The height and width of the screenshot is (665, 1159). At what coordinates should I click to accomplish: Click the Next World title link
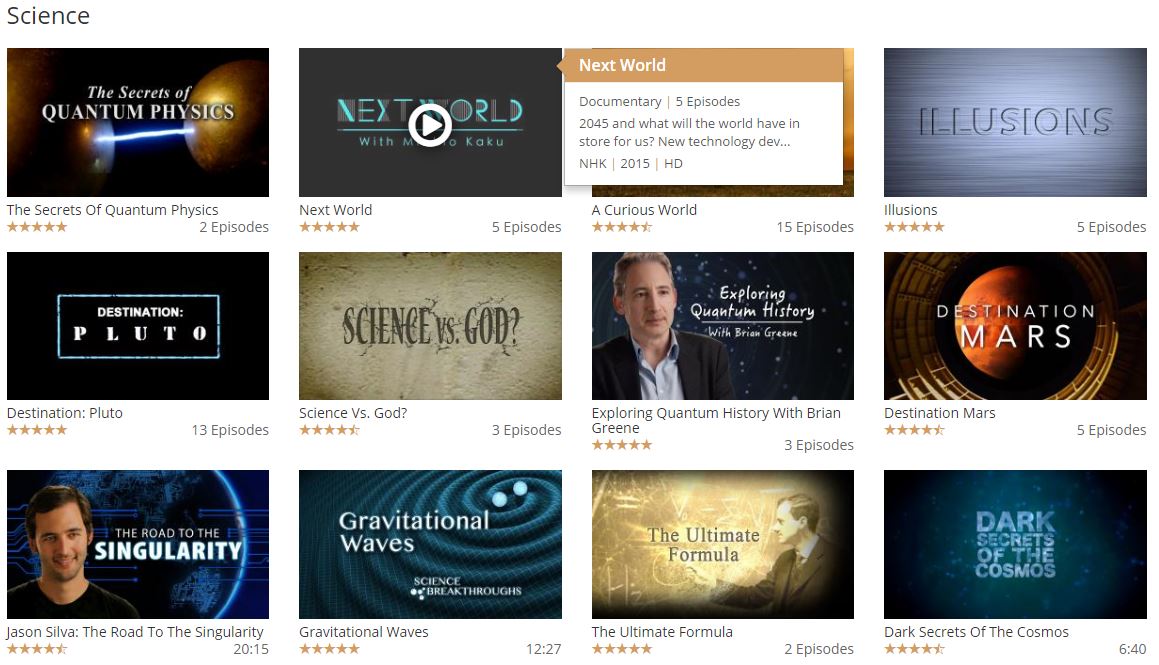point(336,210)
